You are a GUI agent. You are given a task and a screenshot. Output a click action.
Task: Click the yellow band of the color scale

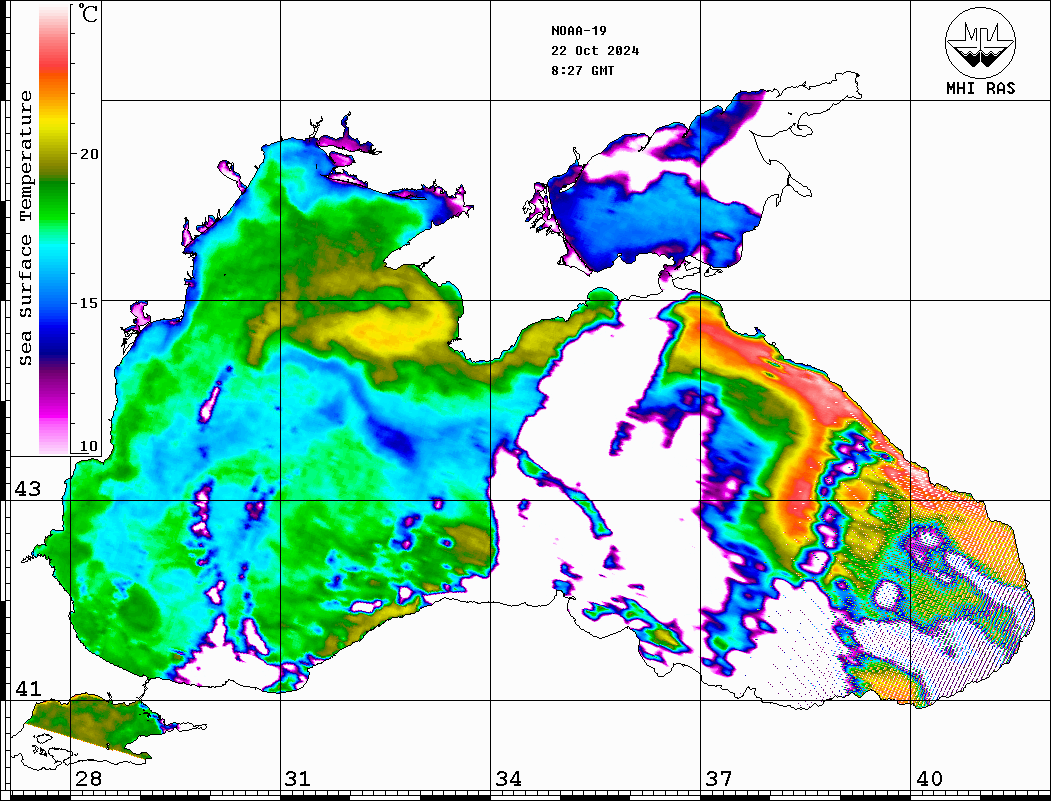(54, 124)
